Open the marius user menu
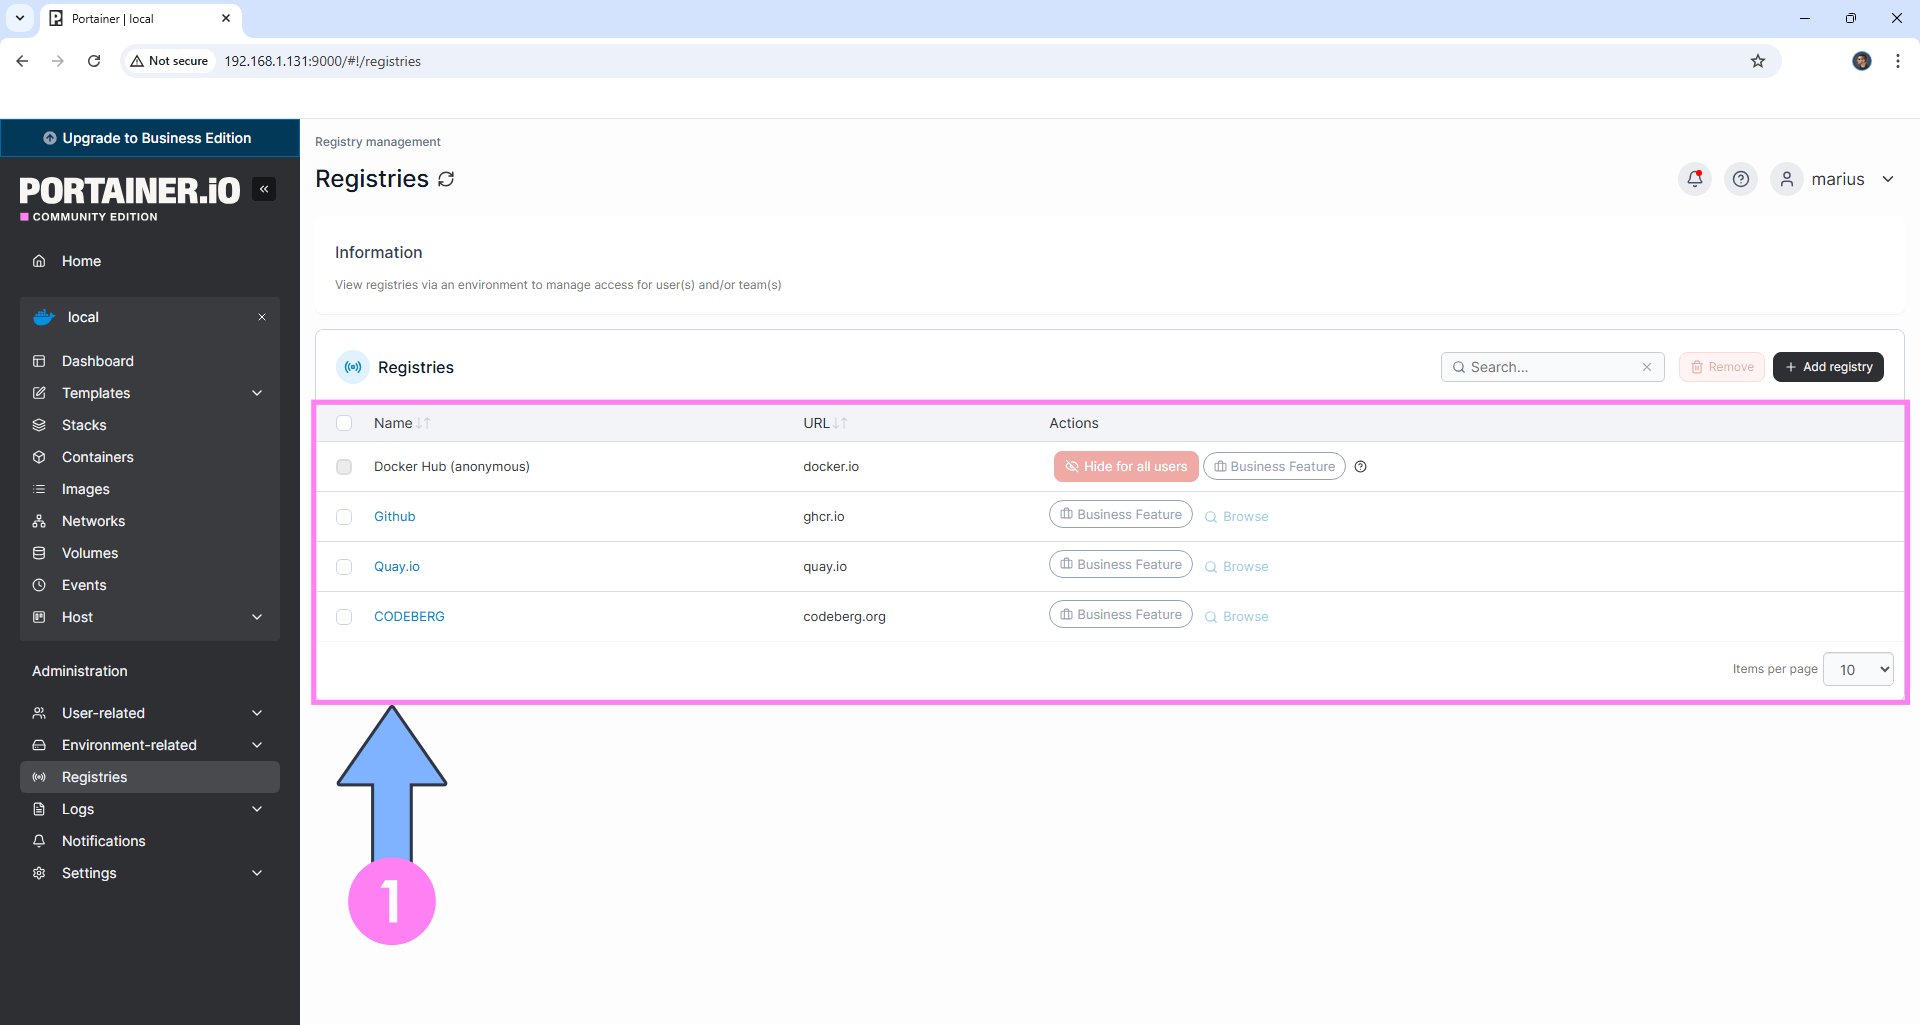1920x1025 pixels. point(1838,179)
